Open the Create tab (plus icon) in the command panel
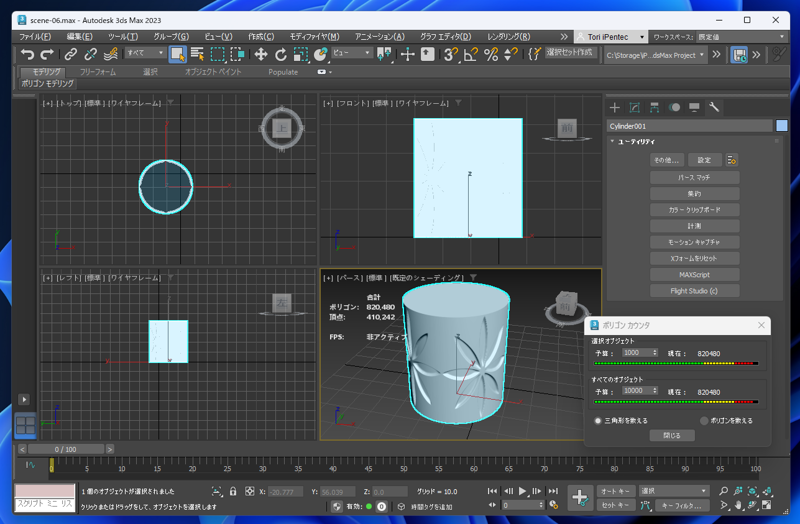 pos(615,107)
